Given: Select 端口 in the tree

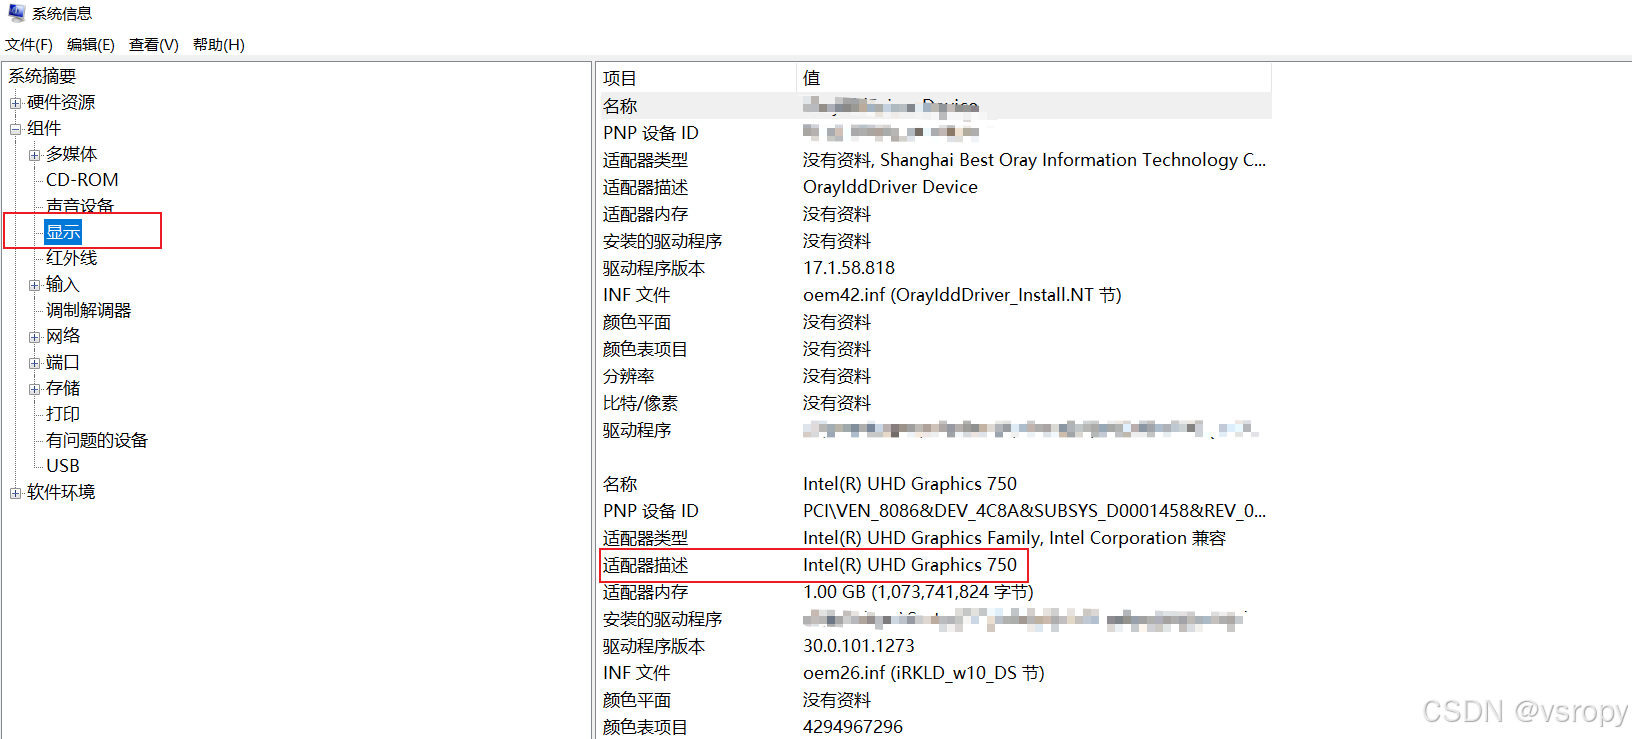Looking at the screenshot, I should click(x=63, y=362).
